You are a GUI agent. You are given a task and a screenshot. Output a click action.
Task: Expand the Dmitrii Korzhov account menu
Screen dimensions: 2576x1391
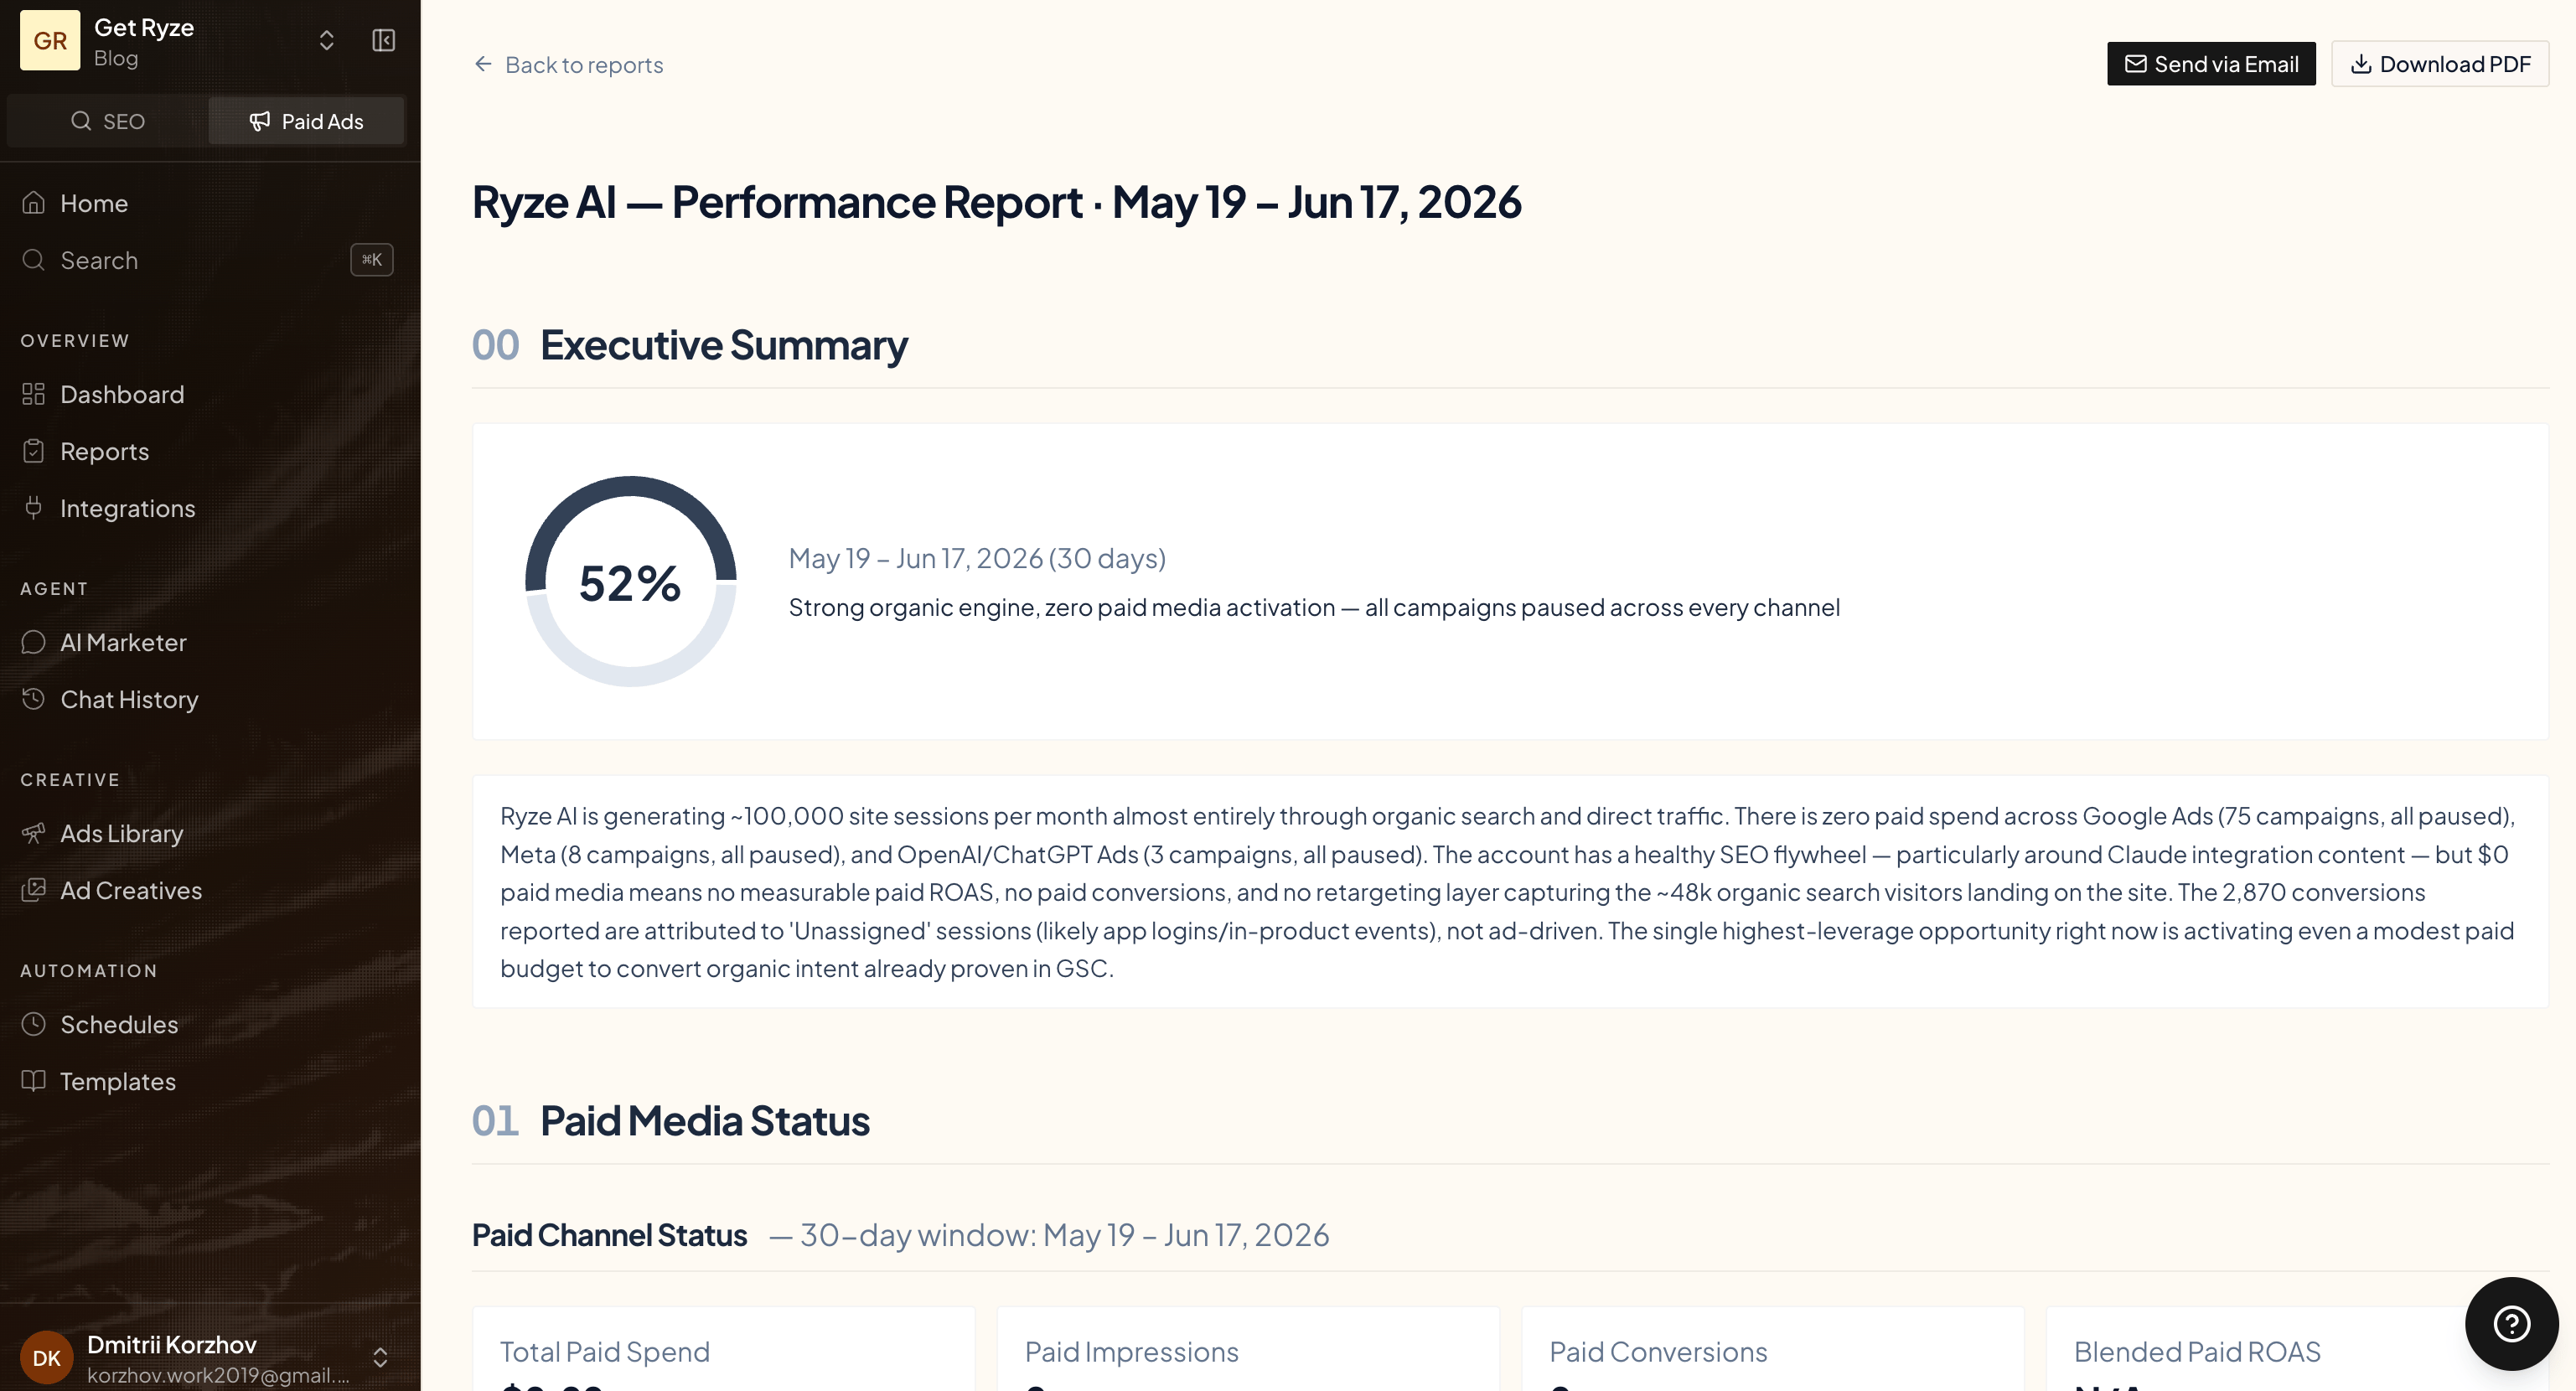[380, 1357]
